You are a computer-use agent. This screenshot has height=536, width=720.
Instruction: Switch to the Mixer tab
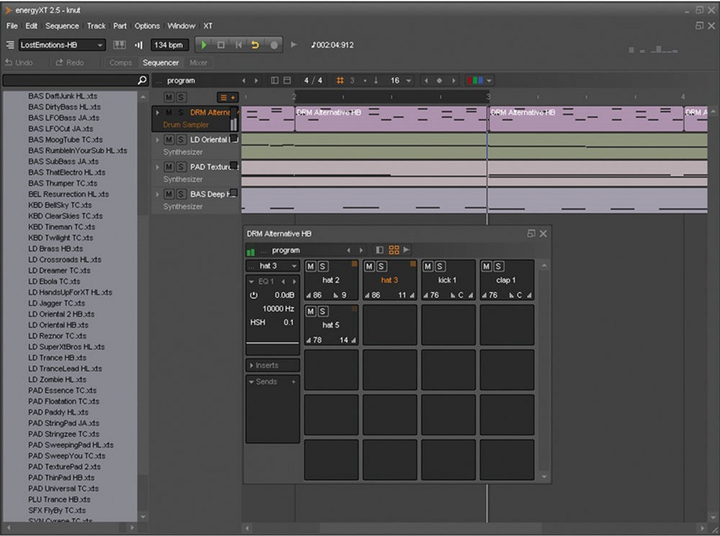[198, 63]
